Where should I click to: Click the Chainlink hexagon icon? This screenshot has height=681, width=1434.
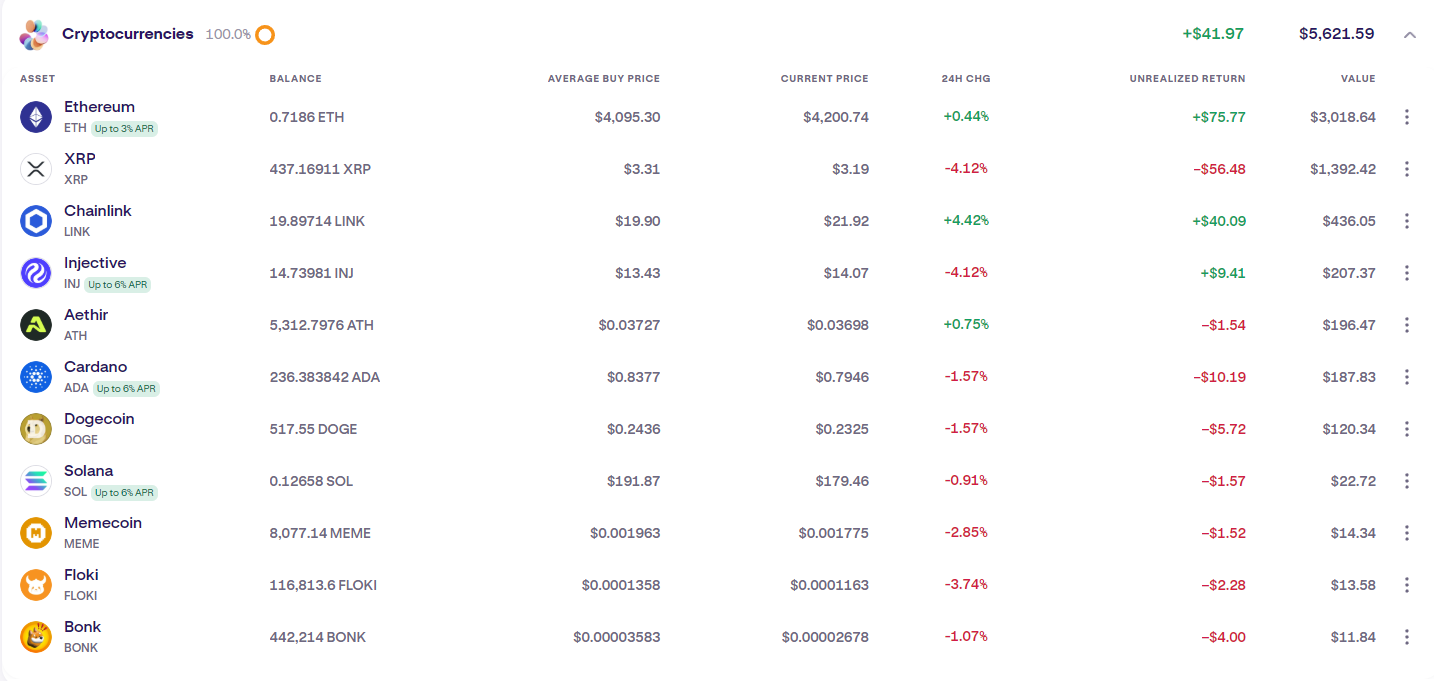[x=36, y=221]
